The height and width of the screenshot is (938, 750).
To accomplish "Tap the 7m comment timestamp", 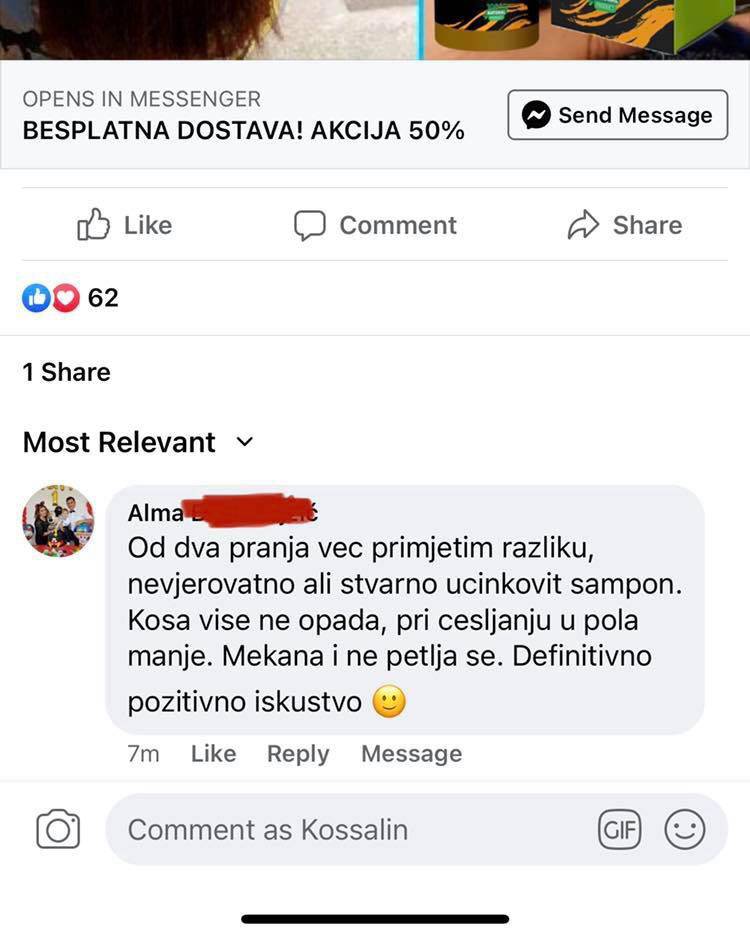I will point(143,754).
